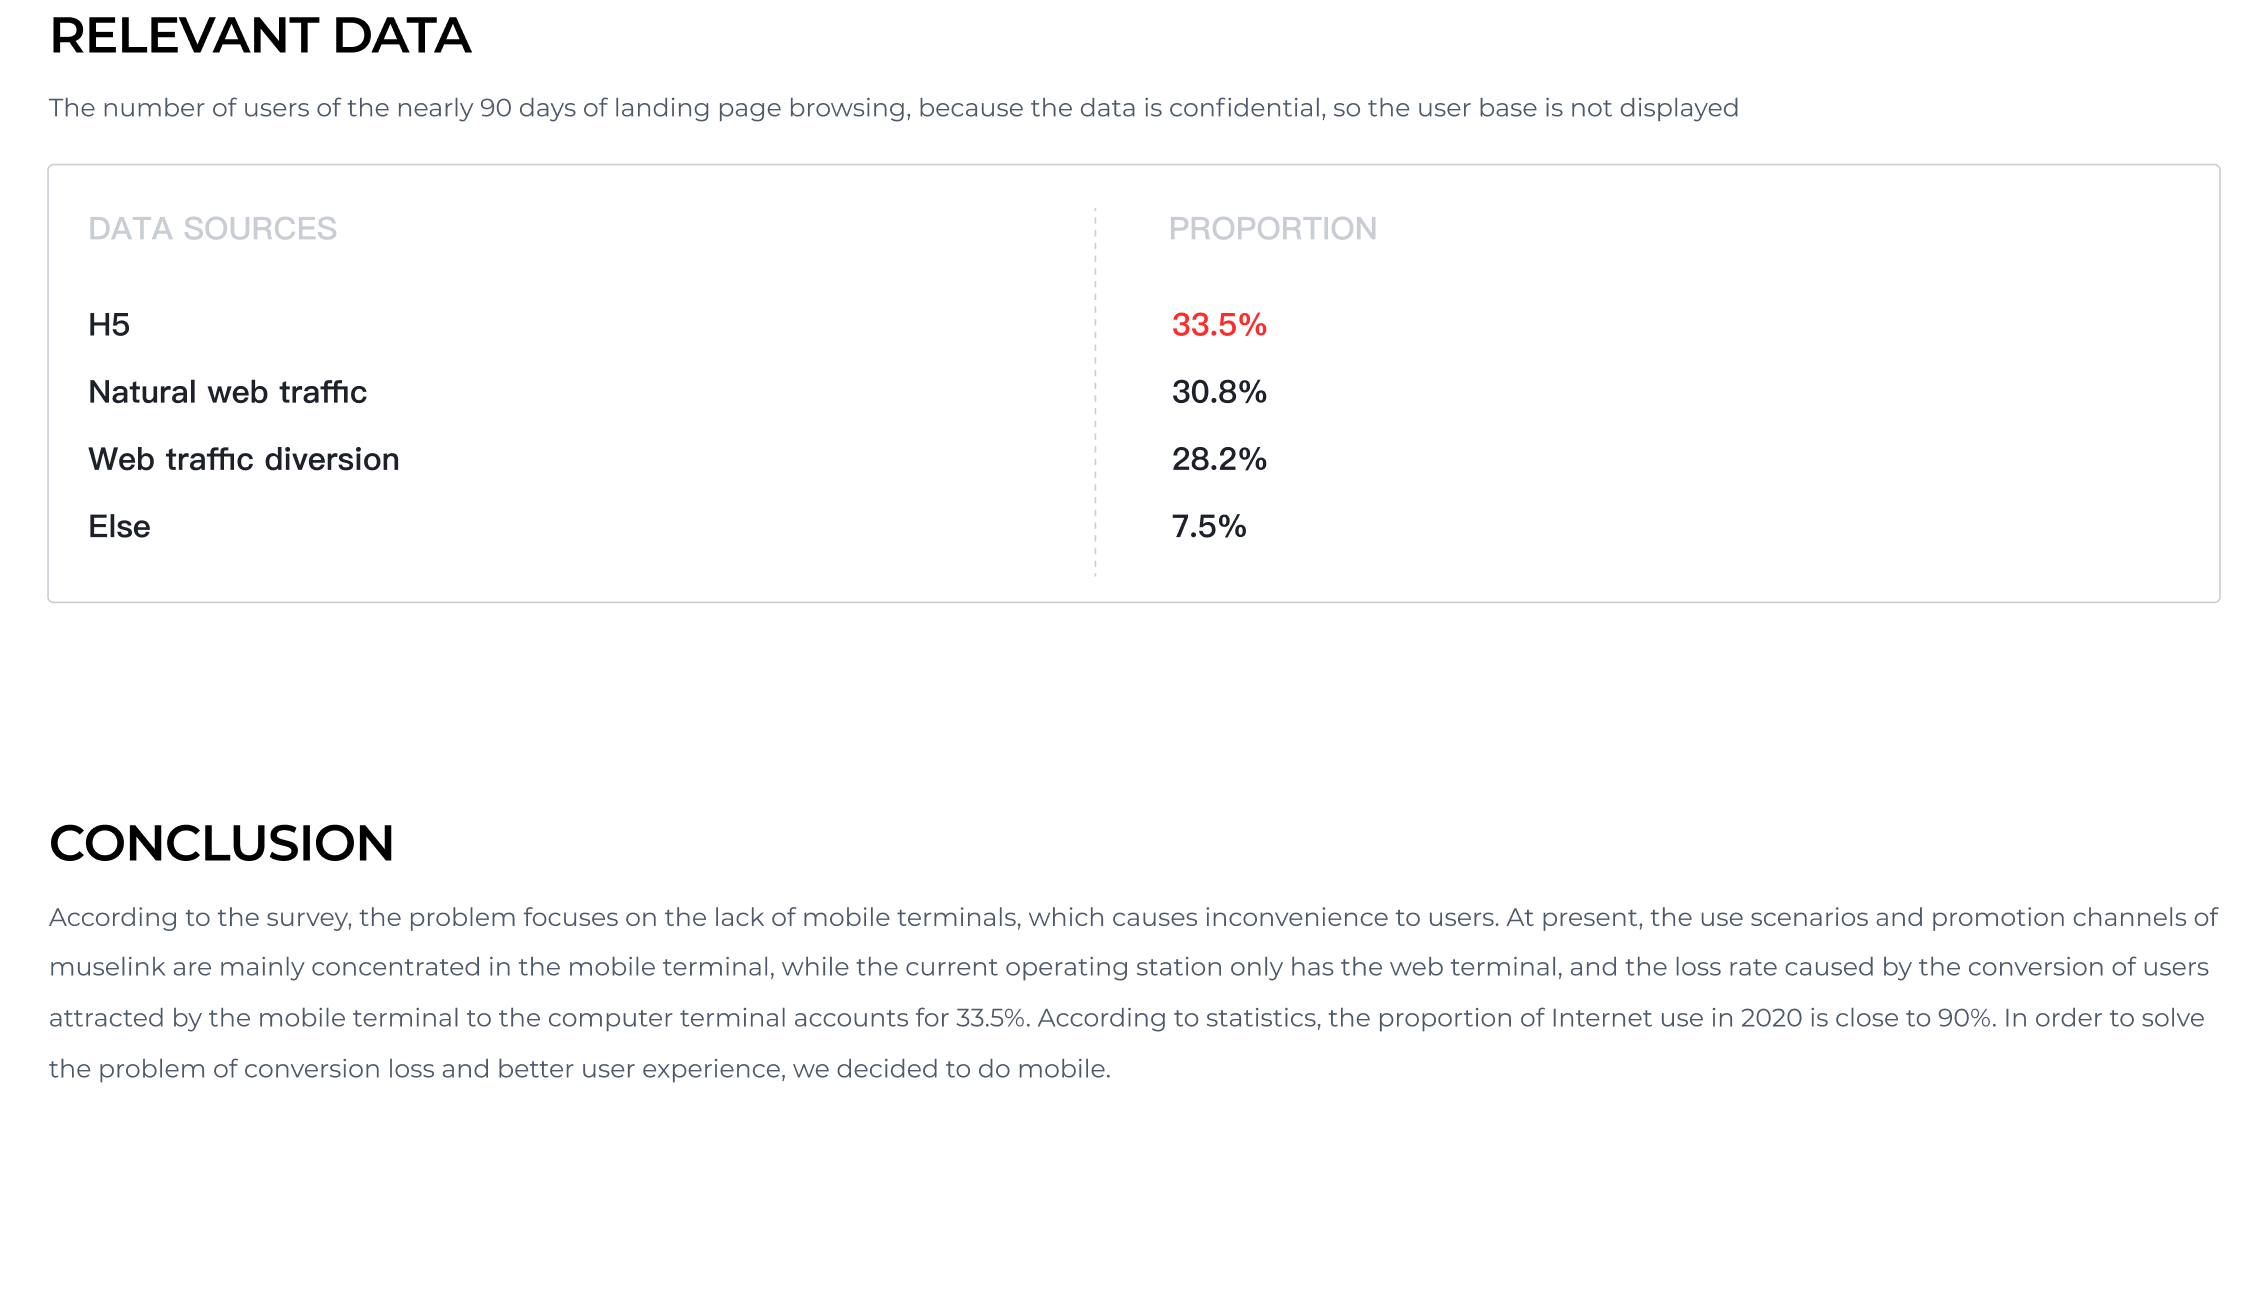
Task: Click the H5 data source row label
Action: pos(109,325)
